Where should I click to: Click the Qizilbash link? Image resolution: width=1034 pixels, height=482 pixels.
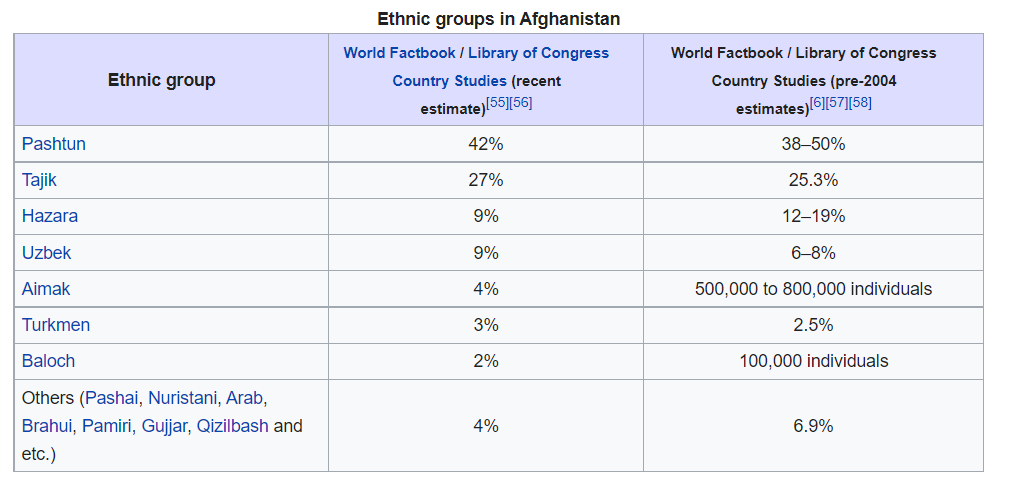[232, 426]
